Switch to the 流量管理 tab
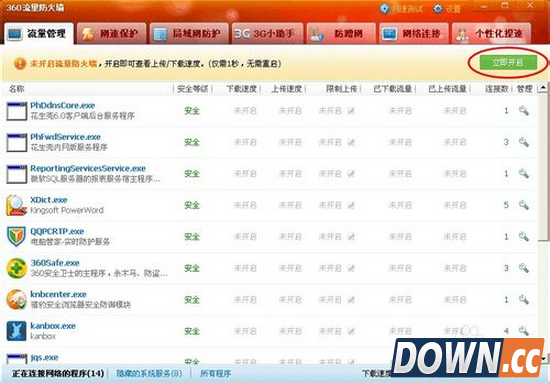 39,34
